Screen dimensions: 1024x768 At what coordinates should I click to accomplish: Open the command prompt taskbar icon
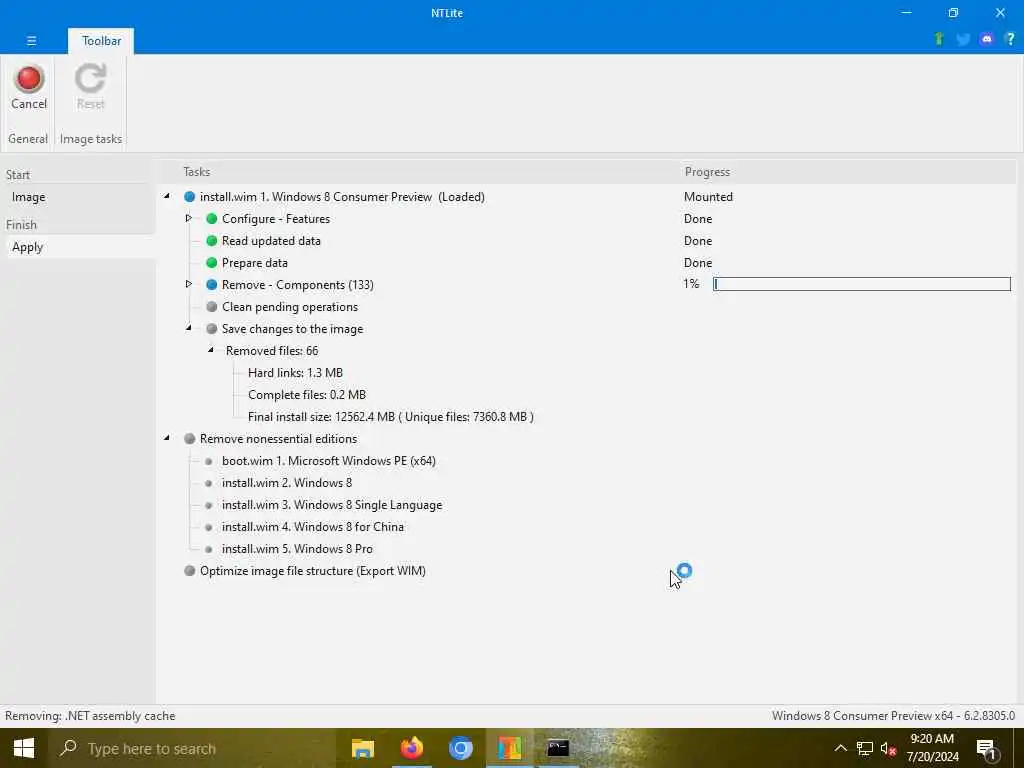[558, 748]
